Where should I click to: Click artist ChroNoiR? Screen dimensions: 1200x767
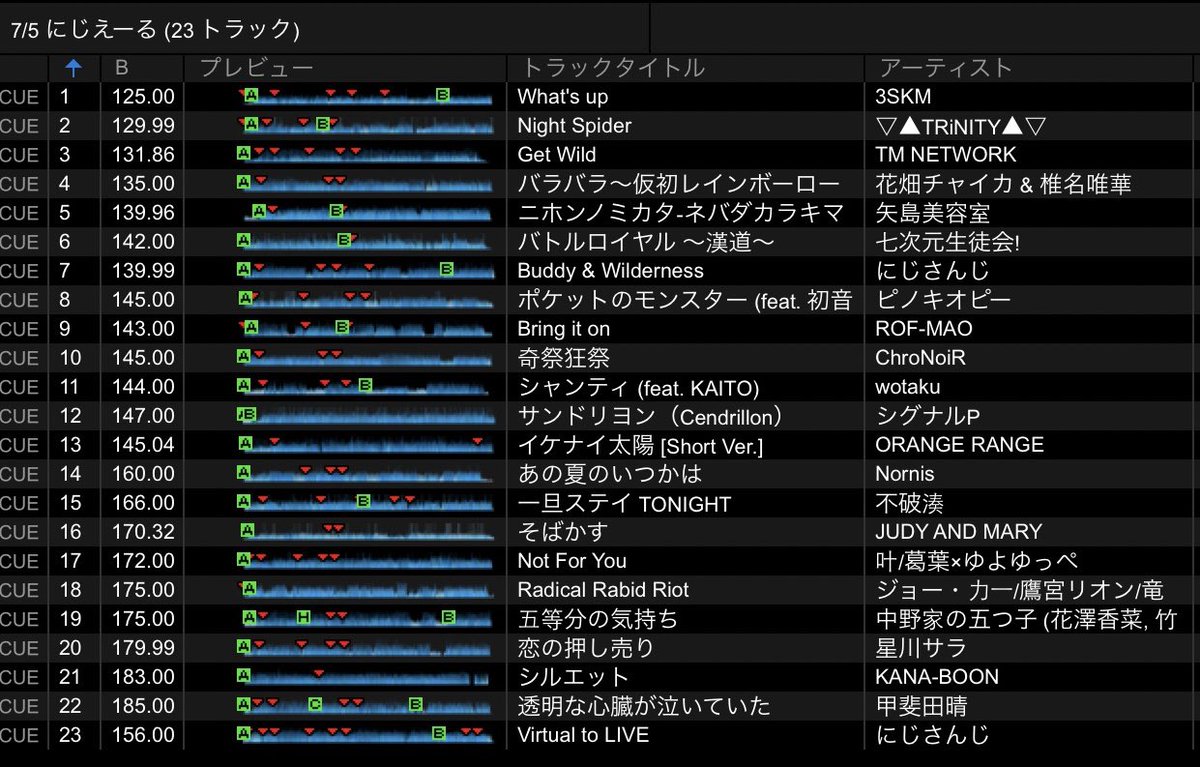click(x=921, y=358)
